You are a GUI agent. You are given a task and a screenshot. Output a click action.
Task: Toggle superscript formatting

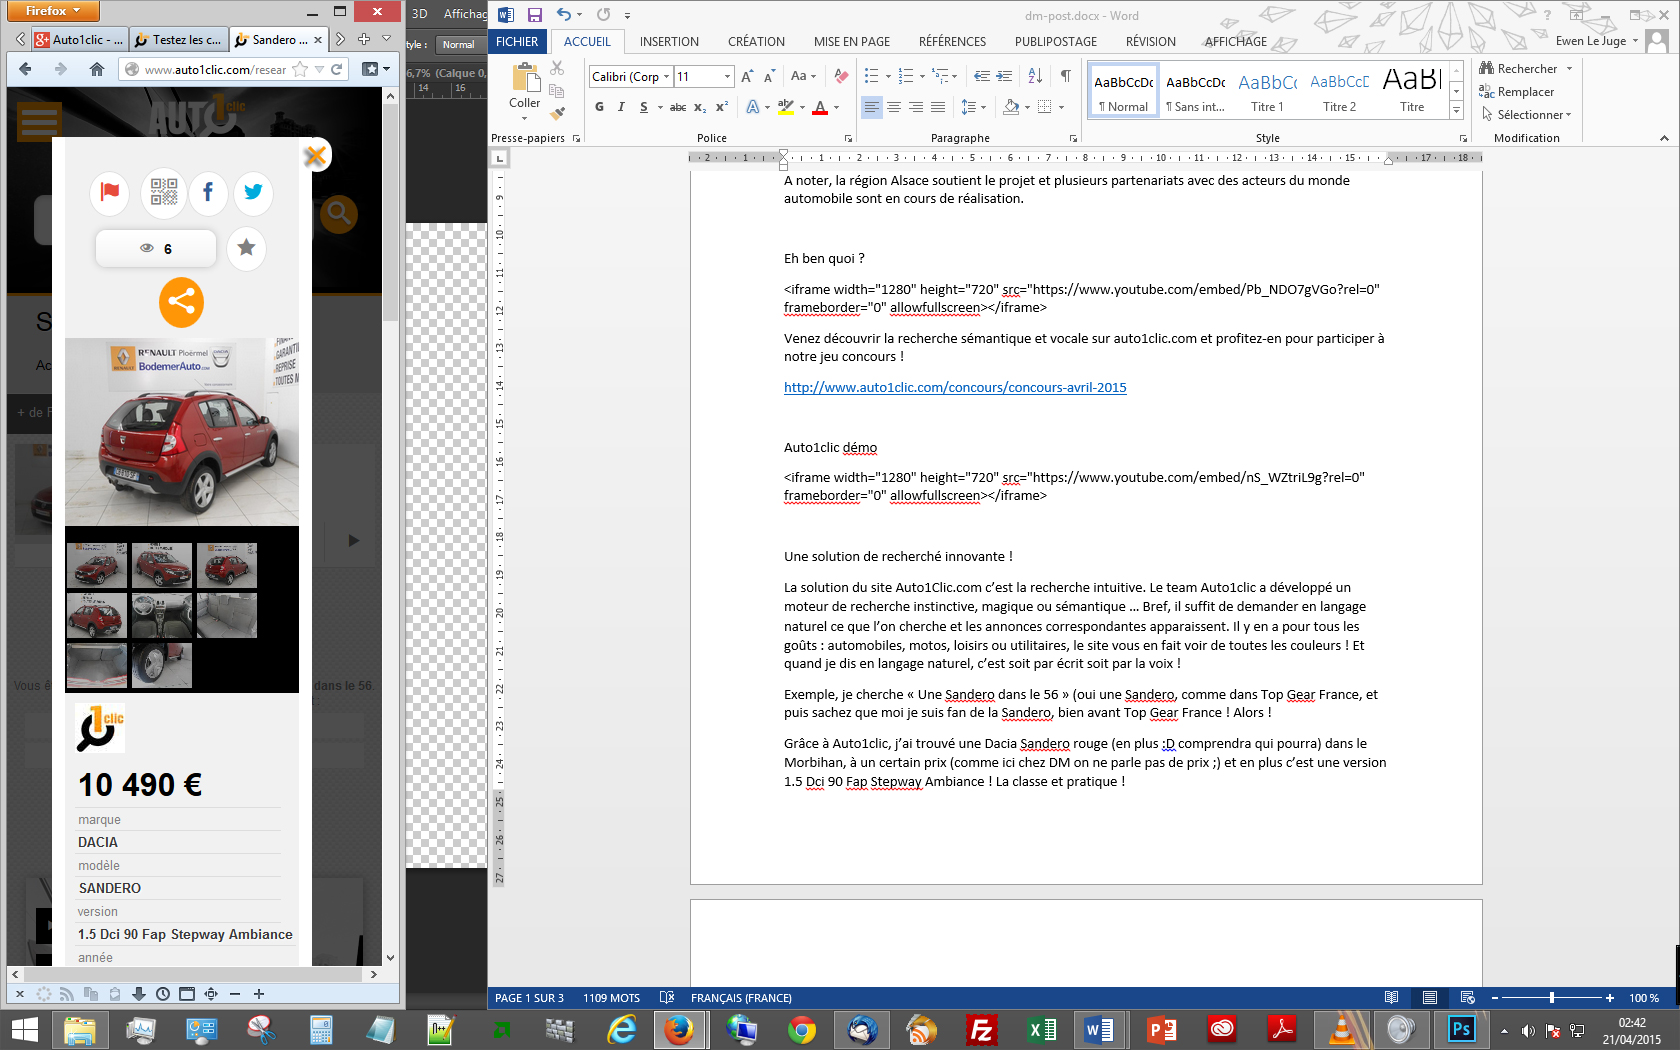(721, 107)
